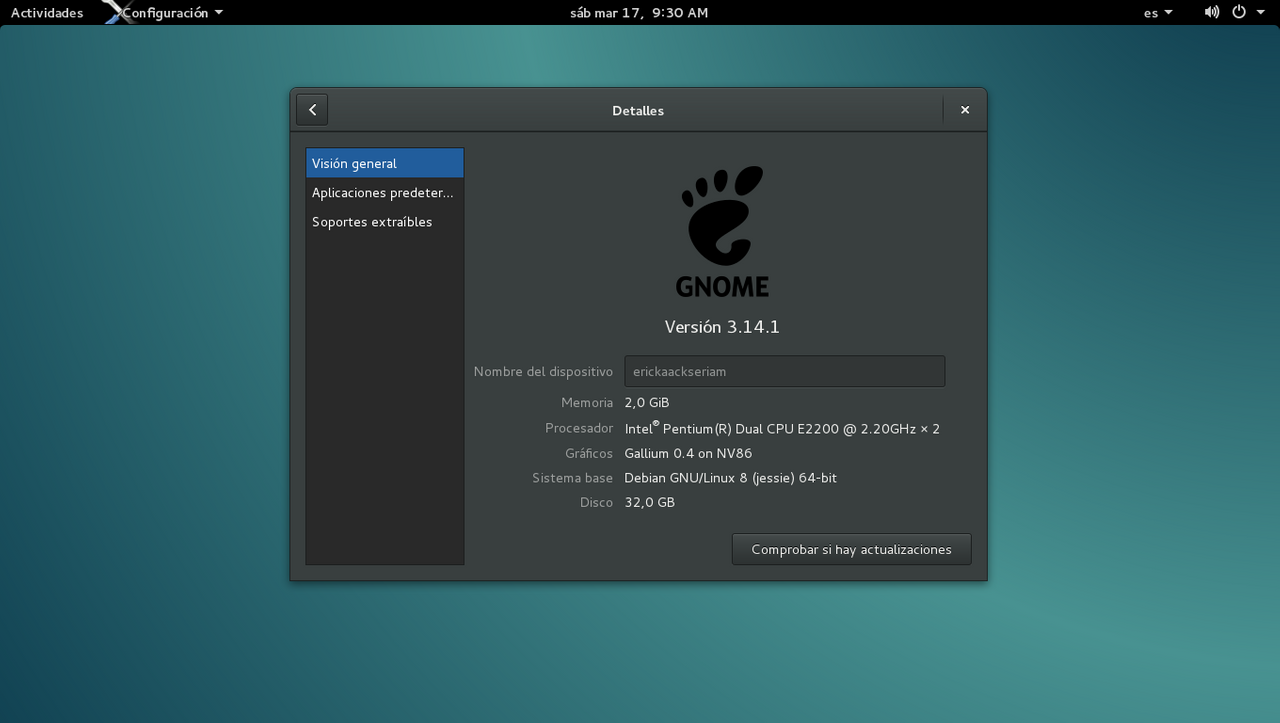Close the Detalles window
This screenshot has width=1280, height=723.
965,110
